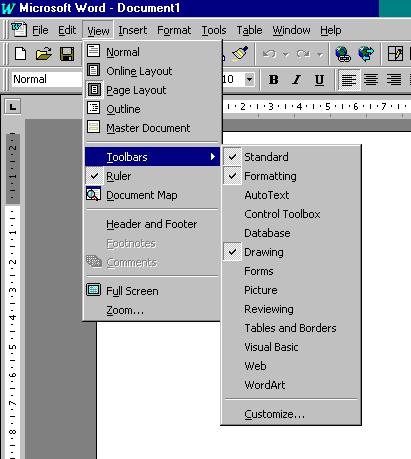Select the Format Painter brush icon
The image size is (411, 459).
click(x=240, y=53)
